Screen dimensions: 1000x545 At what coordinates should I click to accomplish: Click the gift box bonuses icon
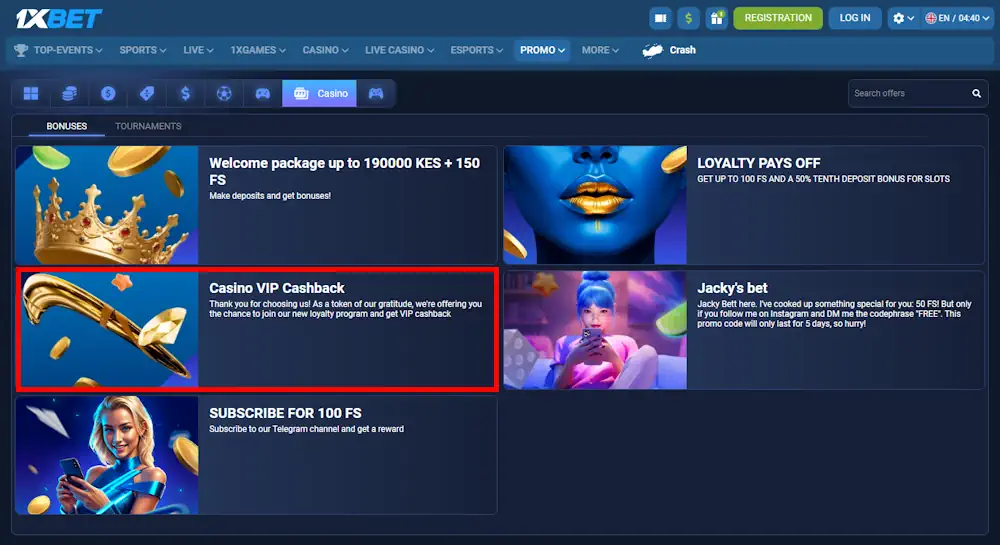pos(716,18)
